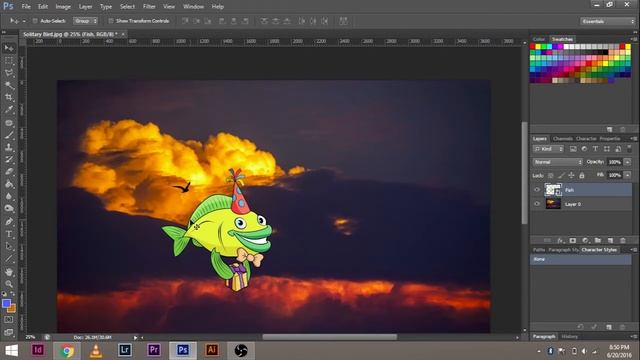Toggle lock position icon
The image size is (640, 360).
click(x=571, y=176)
